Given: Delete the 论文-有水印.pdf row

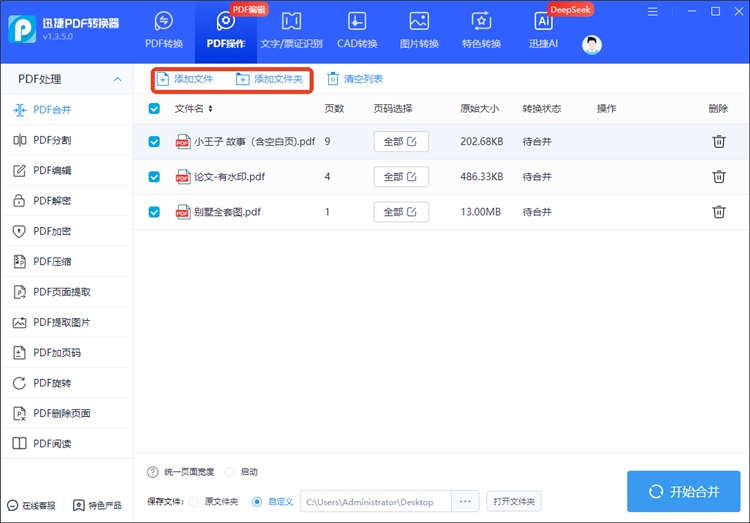Looking at the screenshot, I should pos(718,177).
